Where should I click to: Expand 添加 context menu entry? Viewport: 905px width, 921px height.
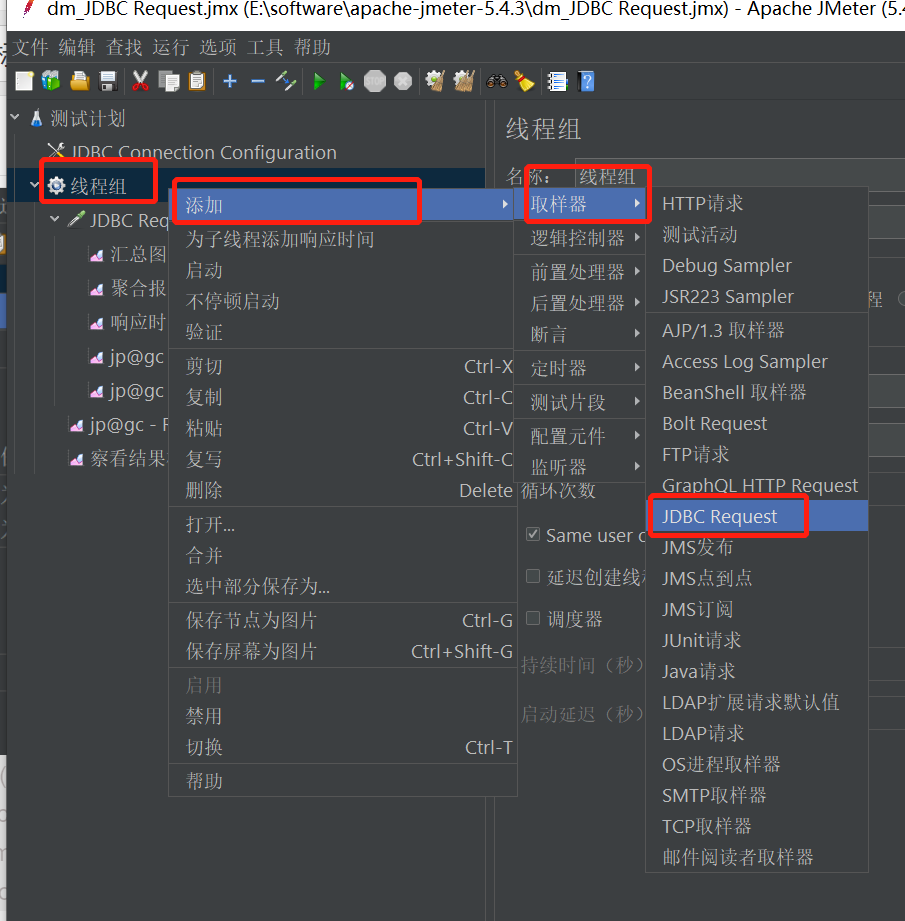click(x=343, y=205)
